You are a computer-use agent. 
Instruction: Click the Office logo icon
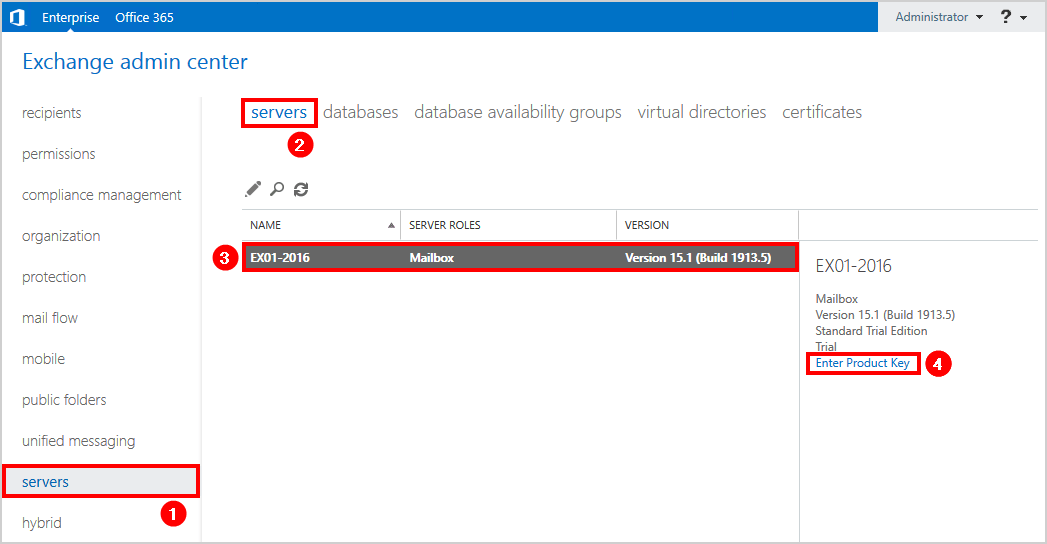tap(17, 17)
